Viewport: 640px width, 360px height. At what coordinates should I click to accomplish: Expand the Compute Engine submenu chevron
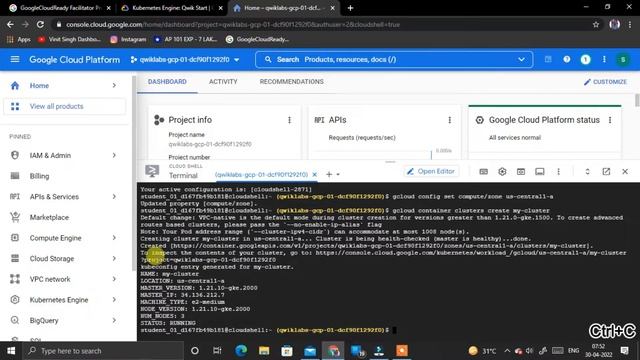(x=114, y=238)
